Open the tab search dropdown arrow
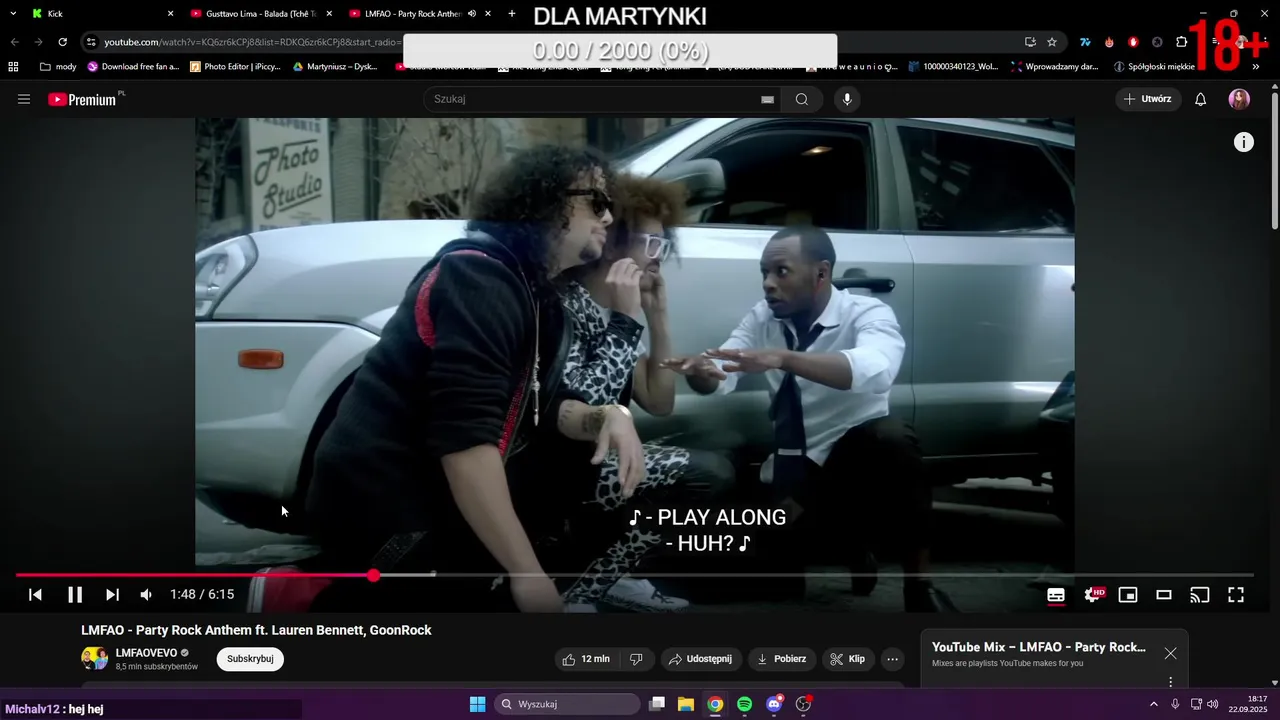The width and height of the screenshot is (1280, 720). 13,14
